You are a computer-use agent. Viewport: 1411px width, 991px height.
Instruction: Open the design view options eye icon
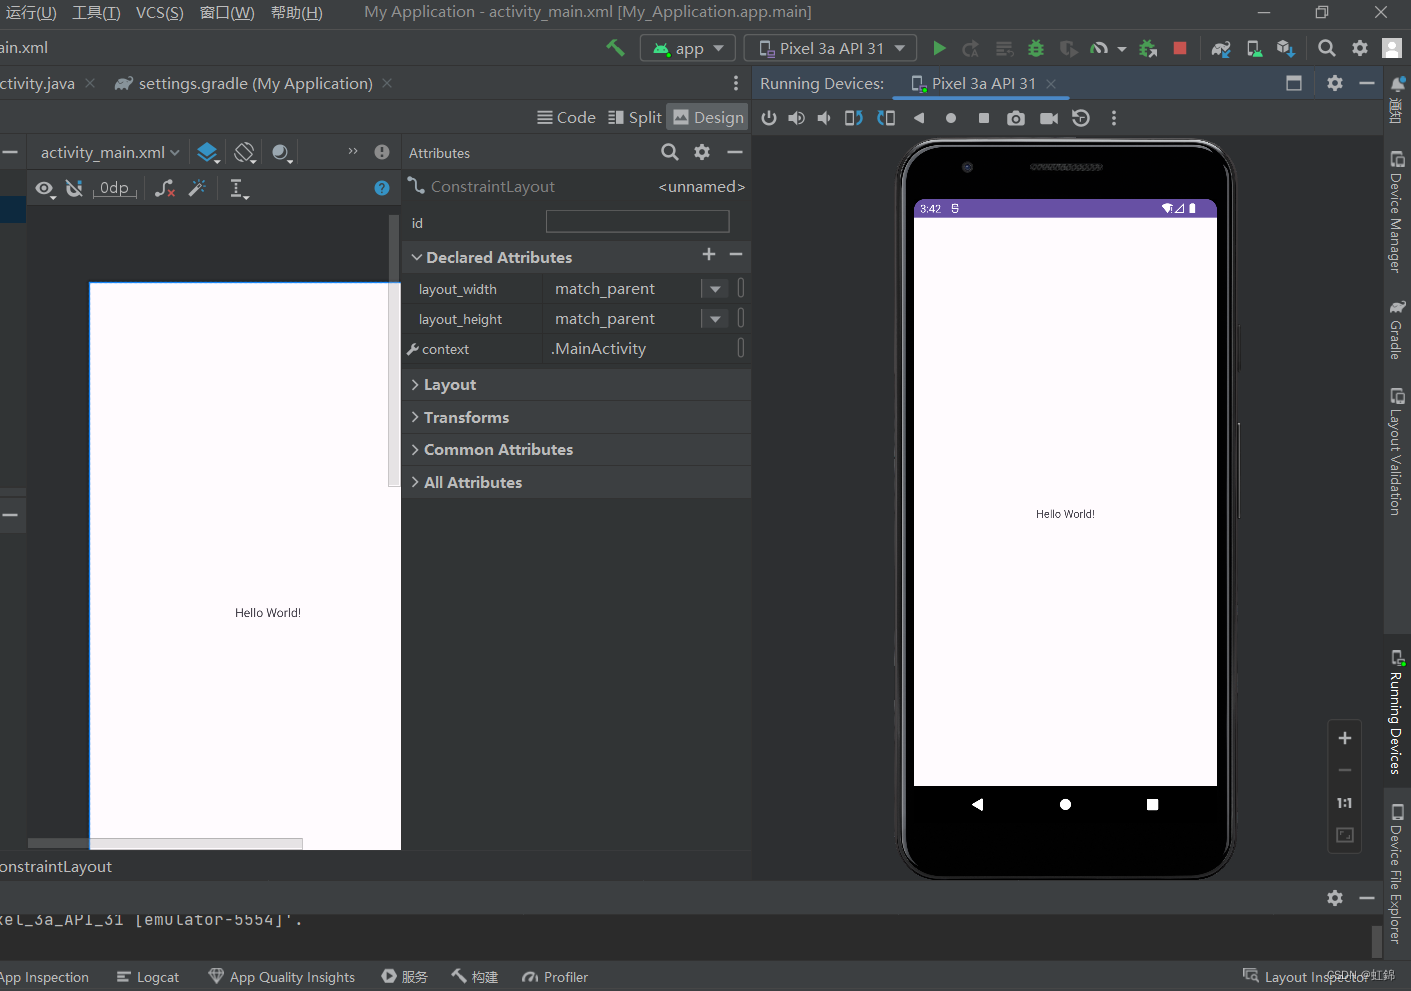[44, 188]
